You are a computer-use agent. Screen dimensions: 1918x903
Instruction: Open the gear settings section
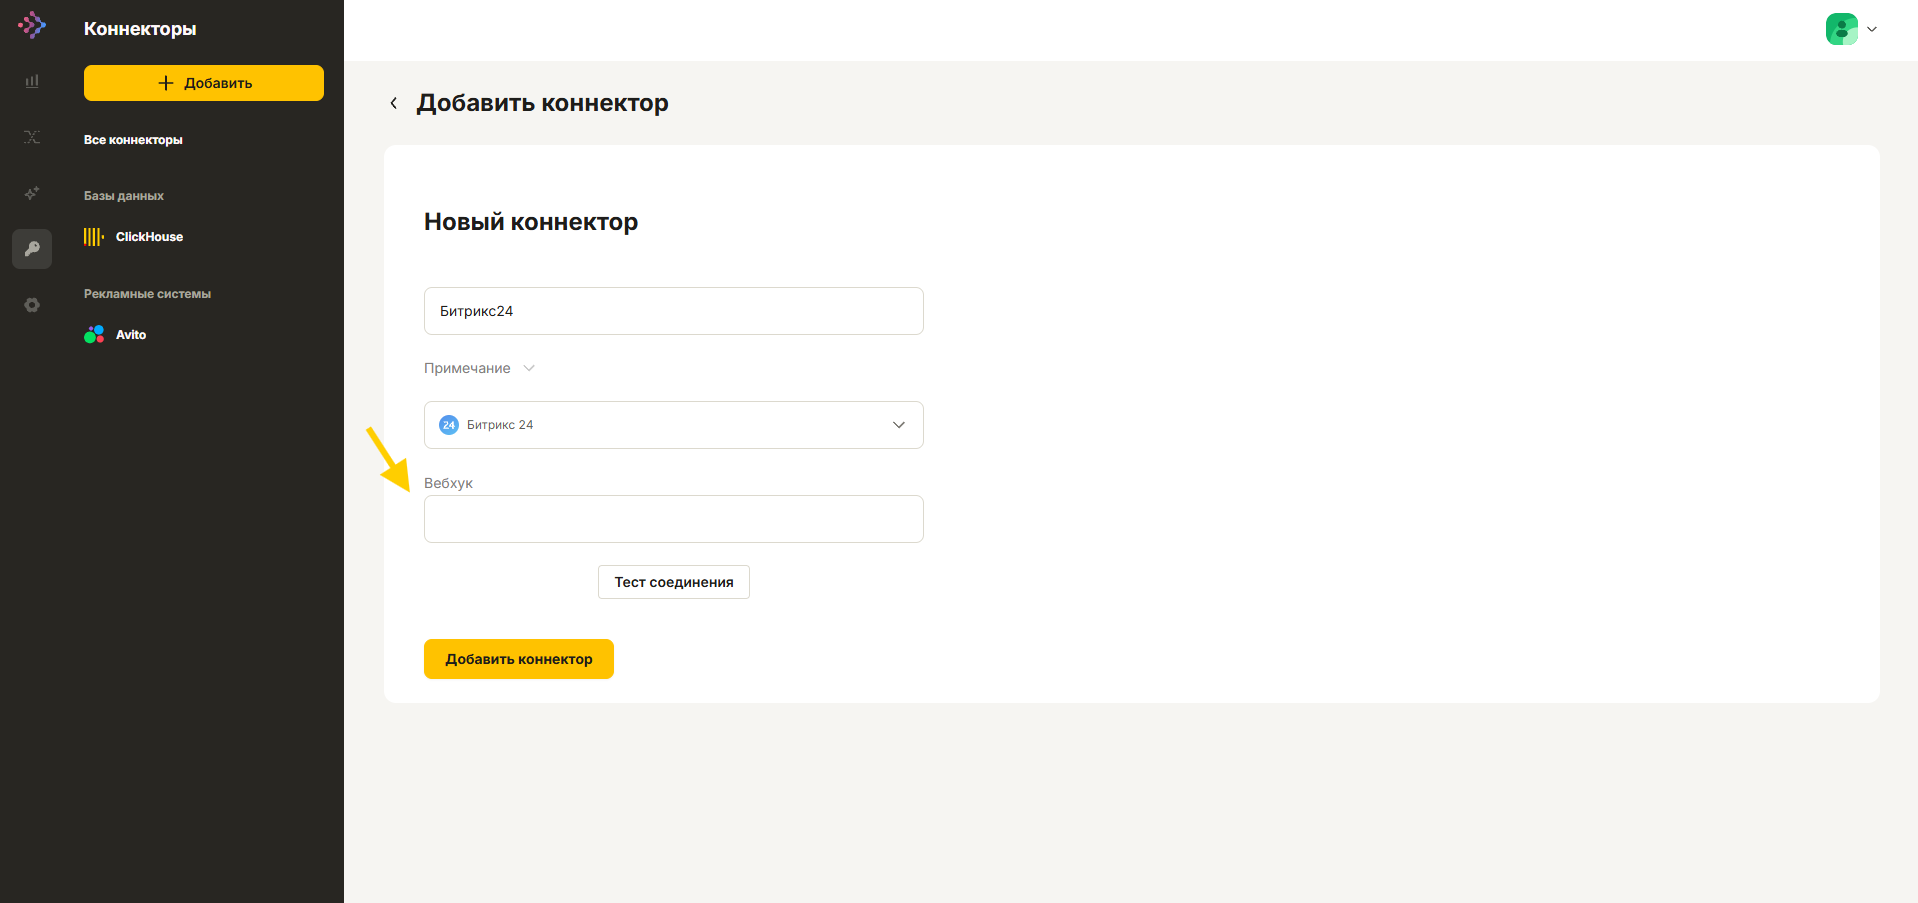coord(32,305)
